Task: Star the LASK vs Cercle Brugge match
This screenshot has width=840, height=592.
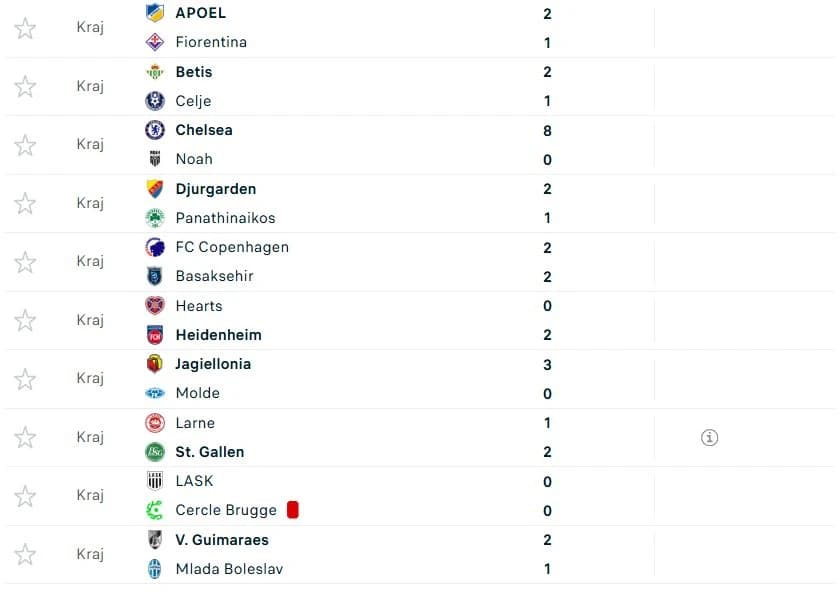Action: point(25,496)
